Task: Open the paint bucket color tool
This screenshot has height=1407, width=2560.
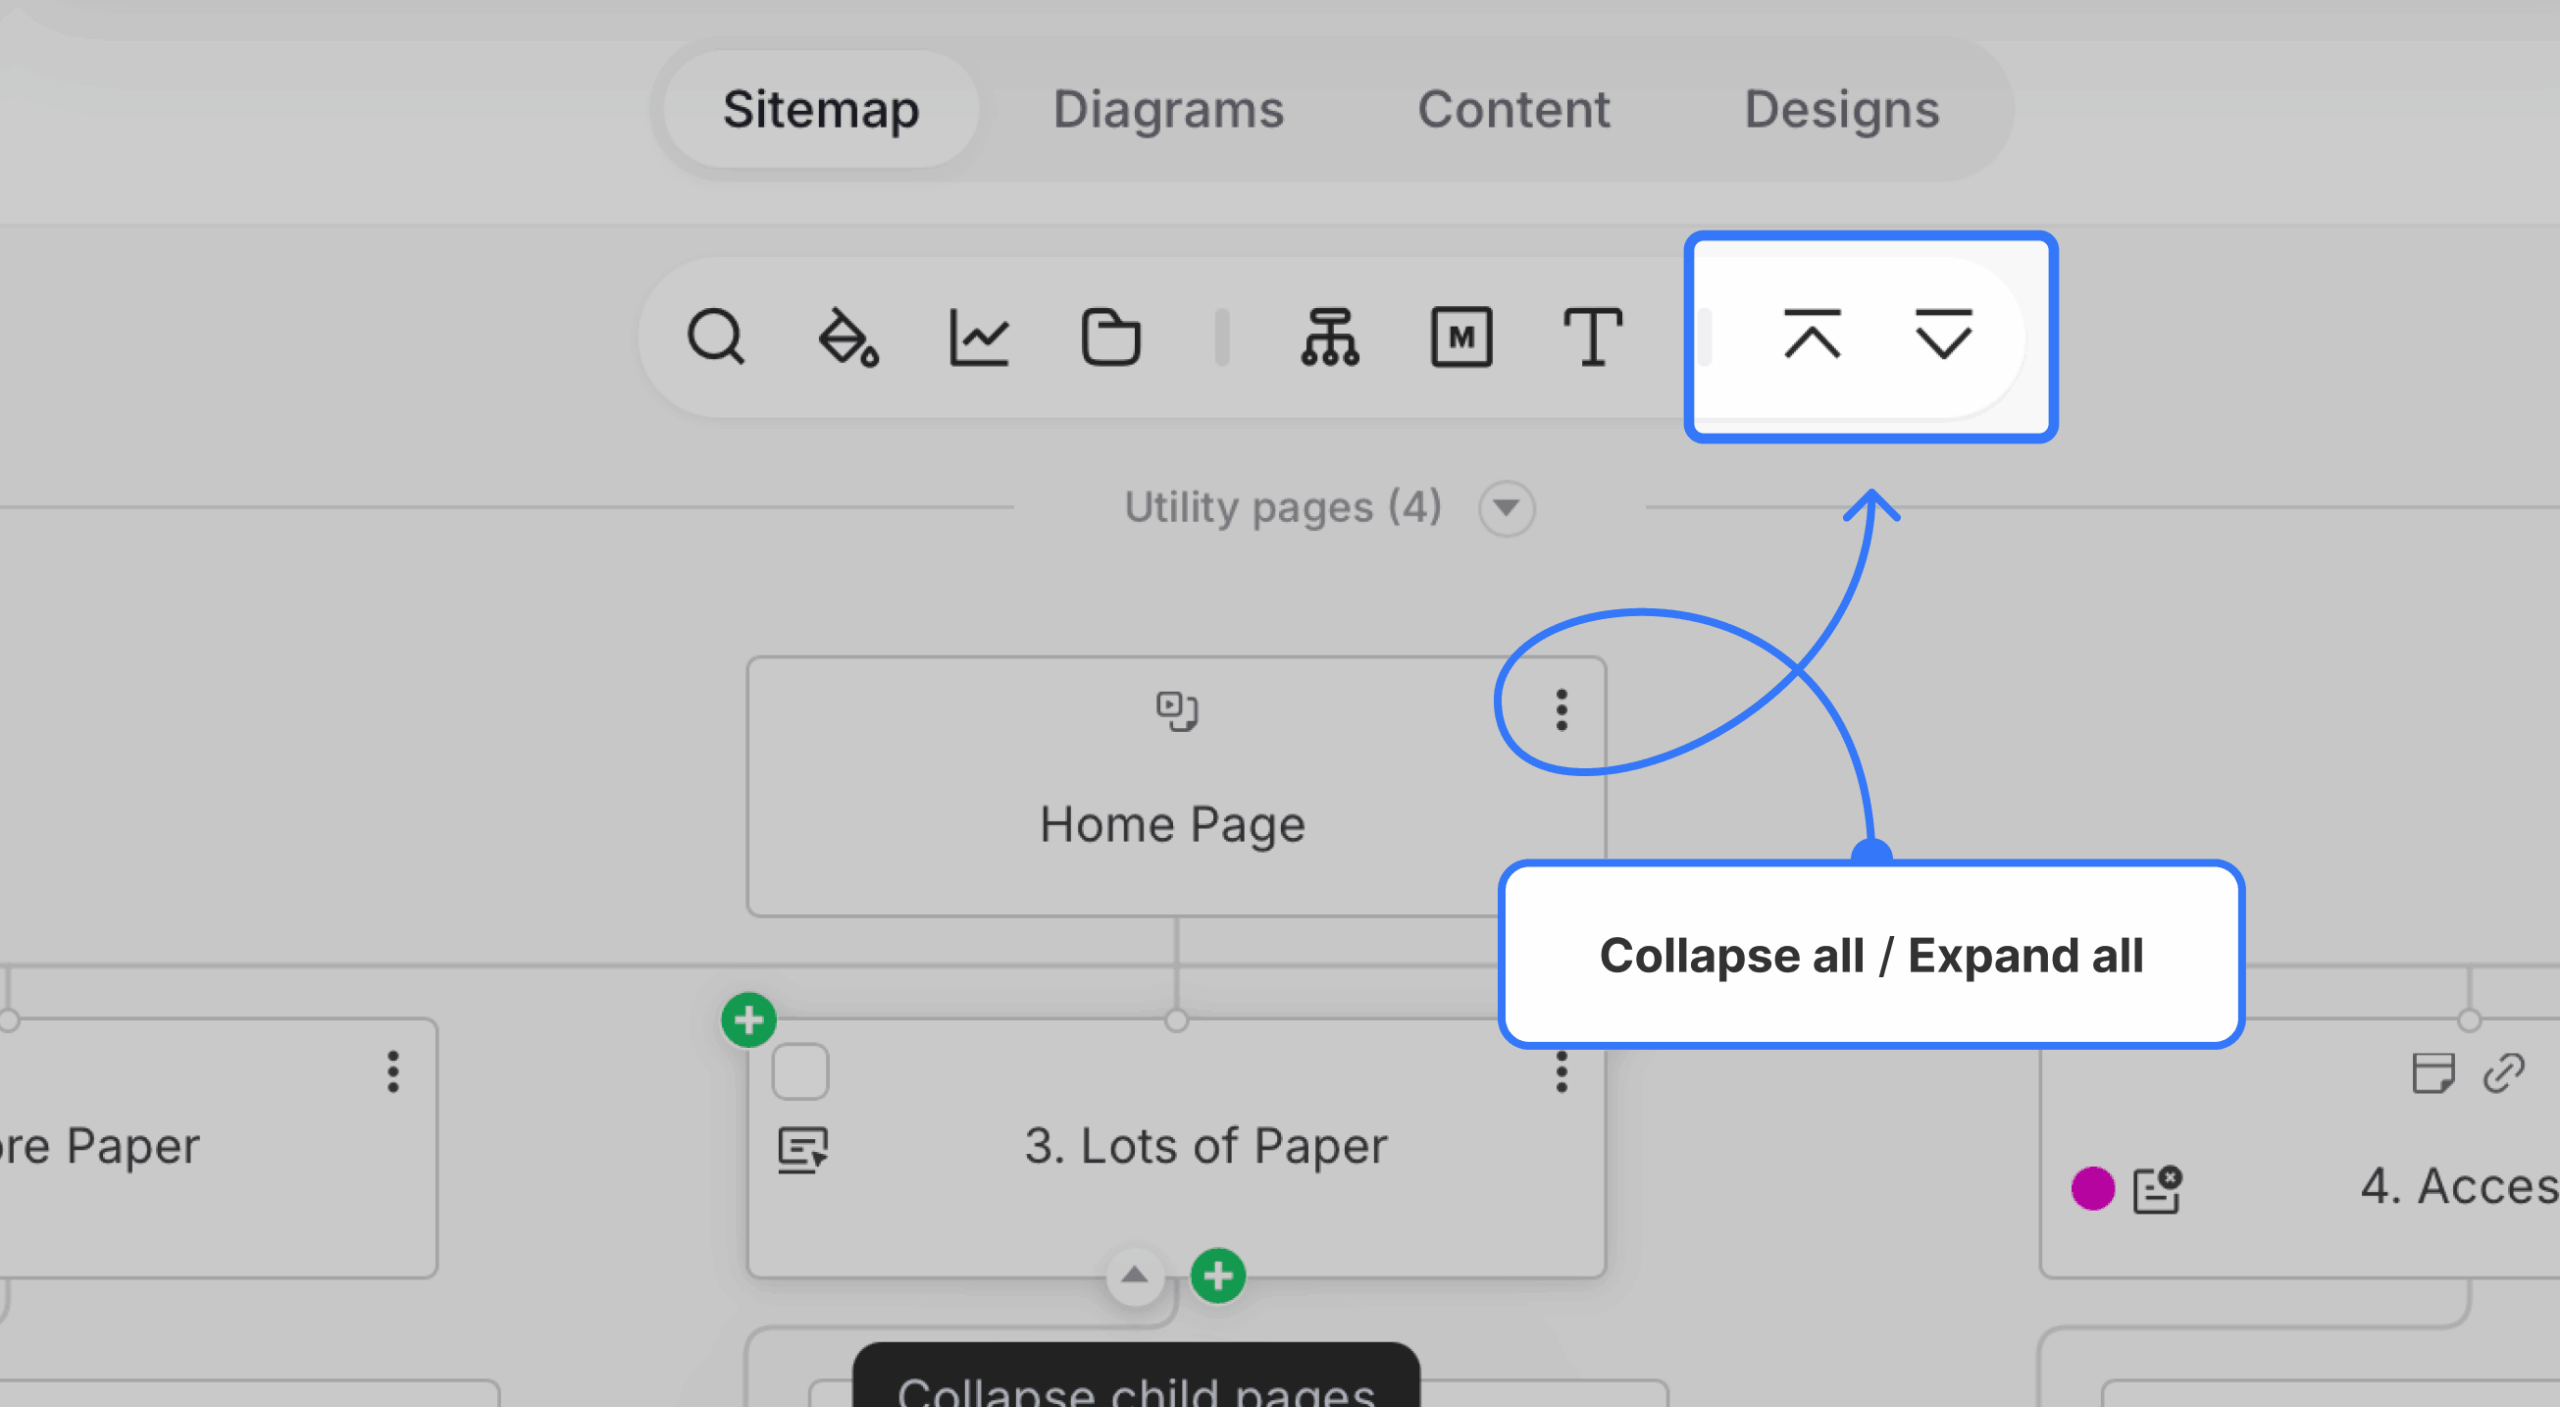Action: click(x=848, y=337)
